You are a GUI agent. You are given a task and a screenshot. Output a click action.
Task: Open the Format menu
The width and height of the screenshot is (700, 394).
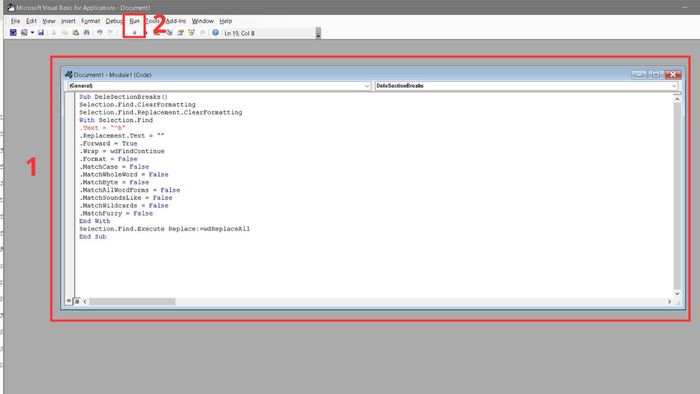(91, 21)
